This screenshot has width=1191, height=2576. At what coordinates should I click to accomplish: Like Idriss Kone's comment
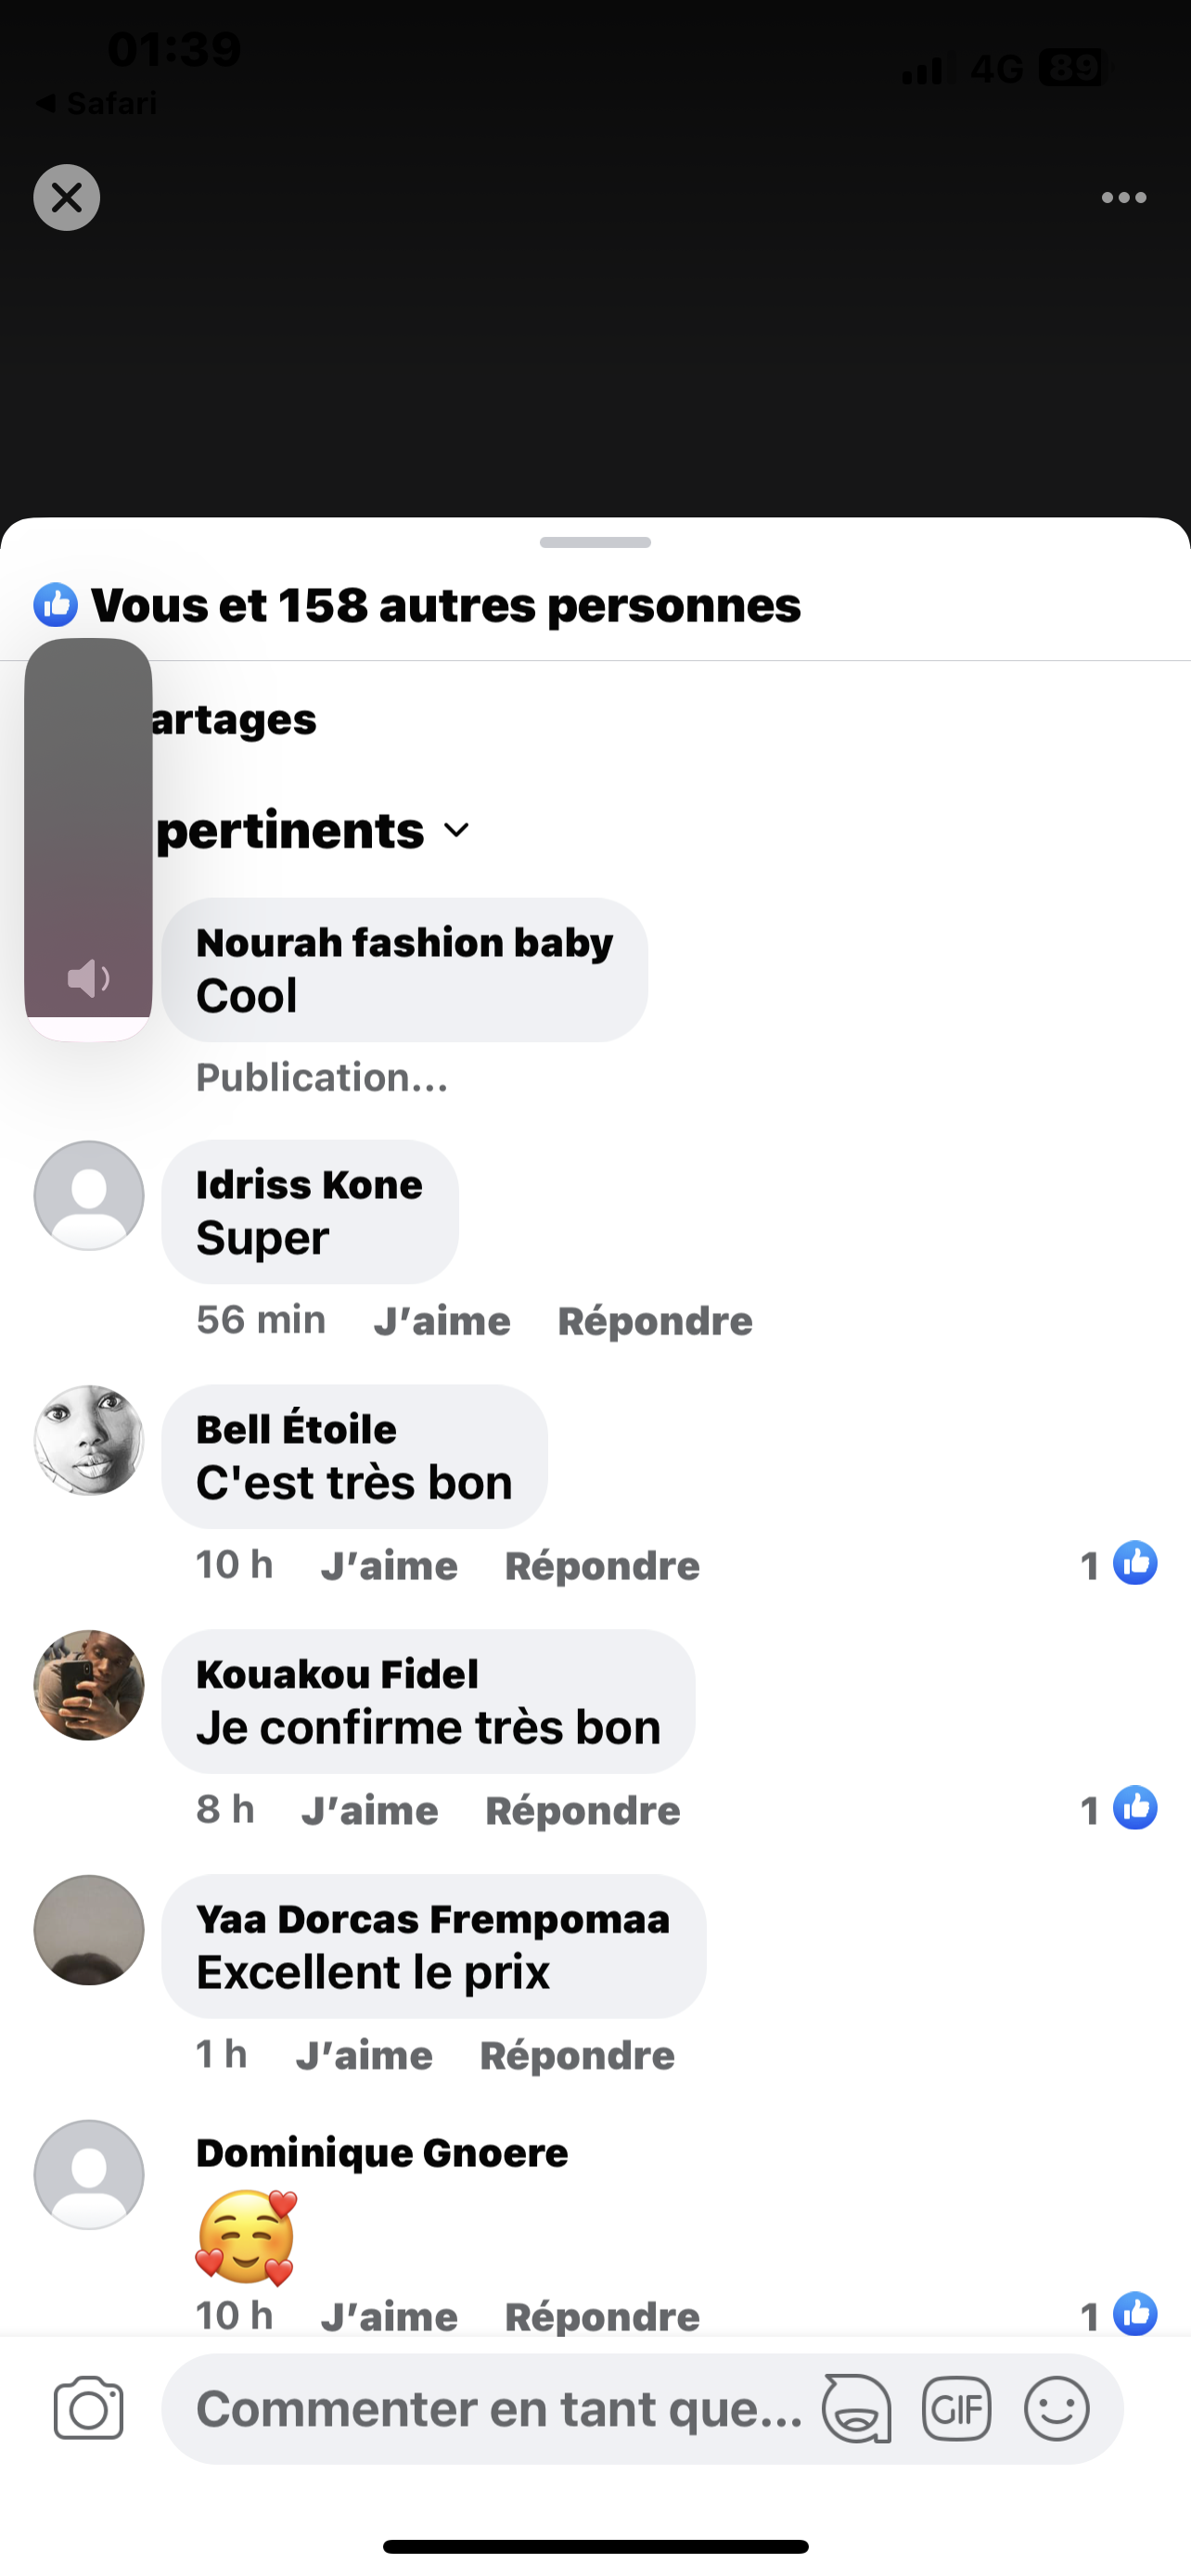(442, 1321)
